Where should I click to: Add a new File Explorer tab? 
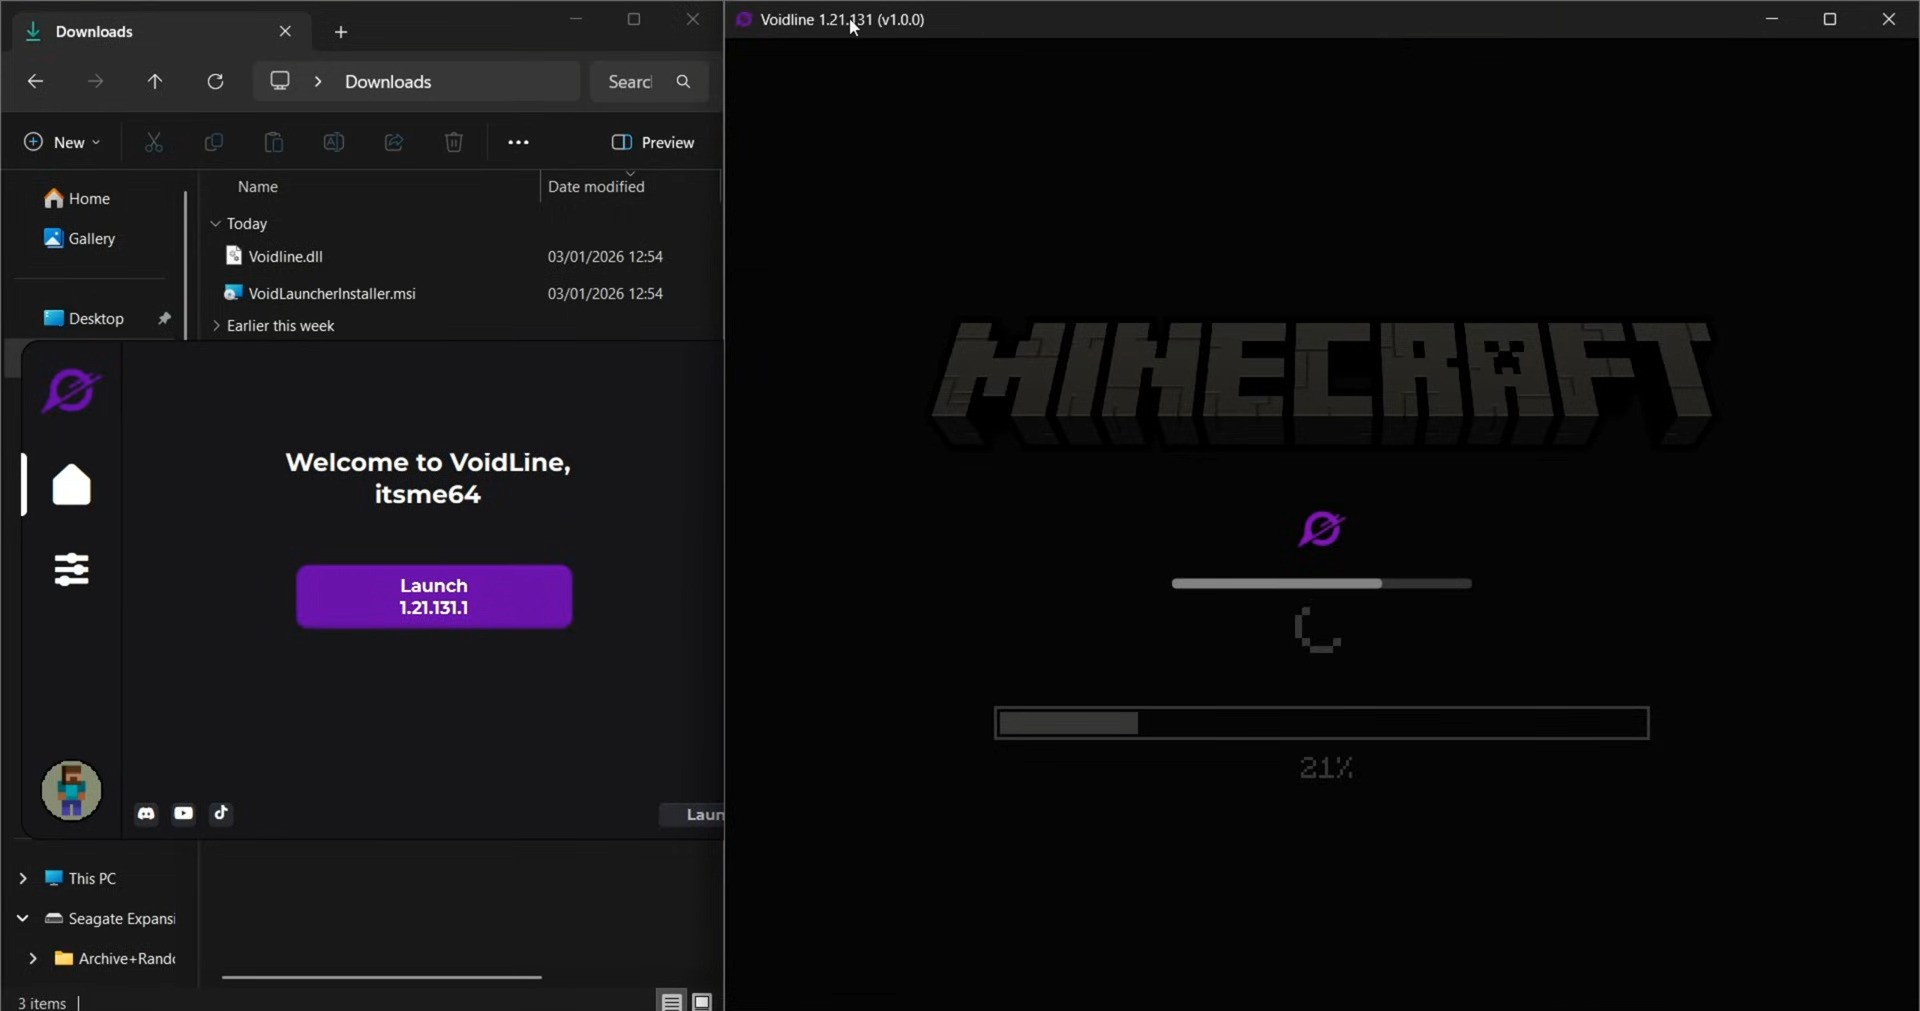[x=341, y=32]
